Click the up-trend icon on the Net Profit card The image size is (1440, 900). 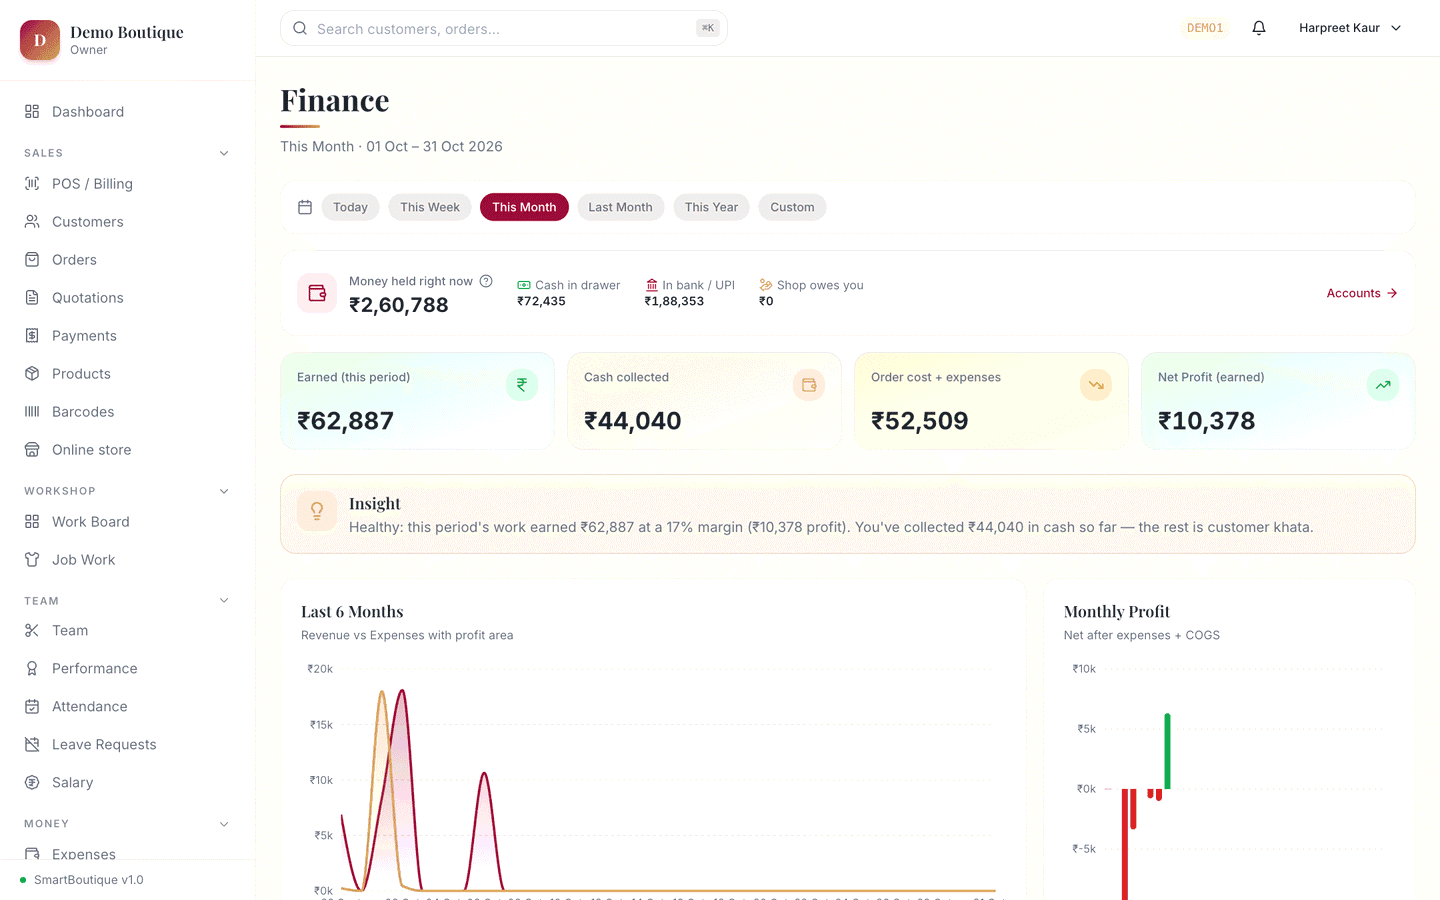[1383, 385]
